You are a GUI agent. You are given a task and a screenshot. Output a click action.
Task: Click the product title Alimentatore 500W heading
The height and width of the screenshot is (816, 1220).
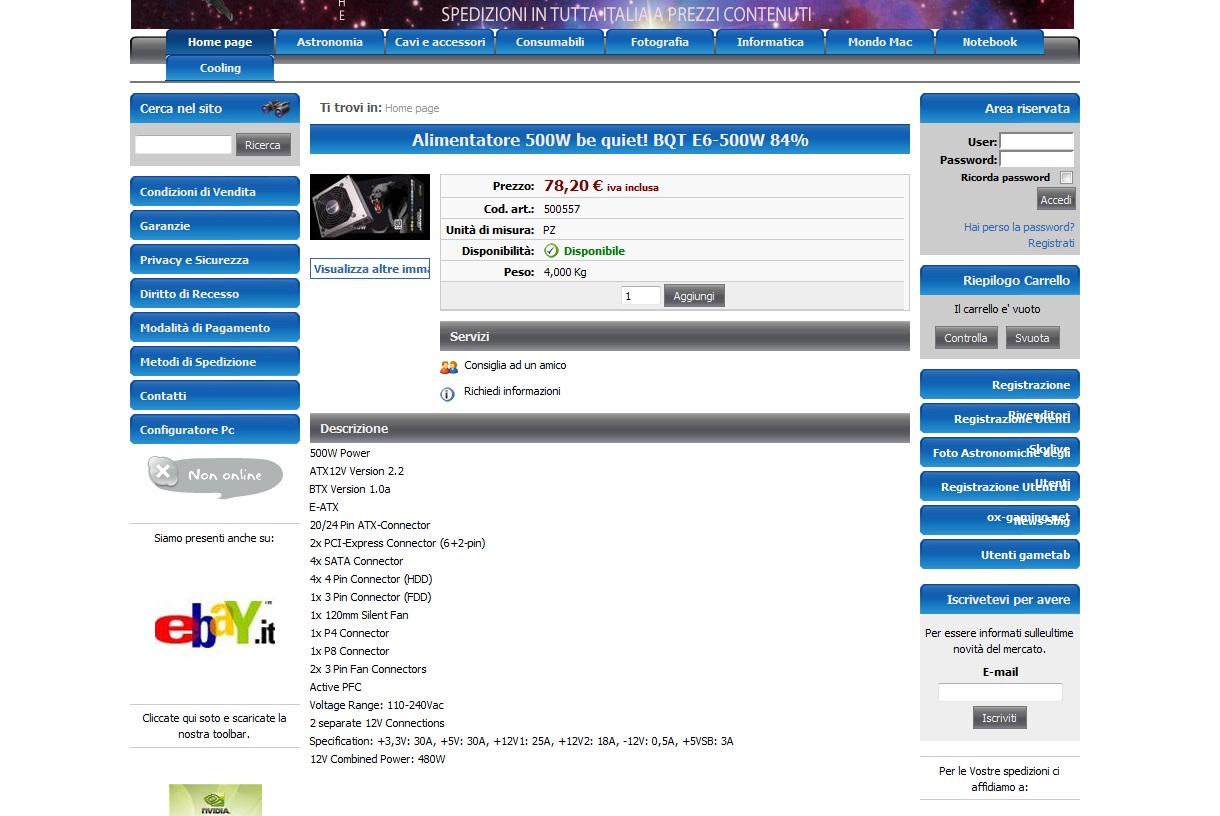pyautogui.click(x=610, y=140)
